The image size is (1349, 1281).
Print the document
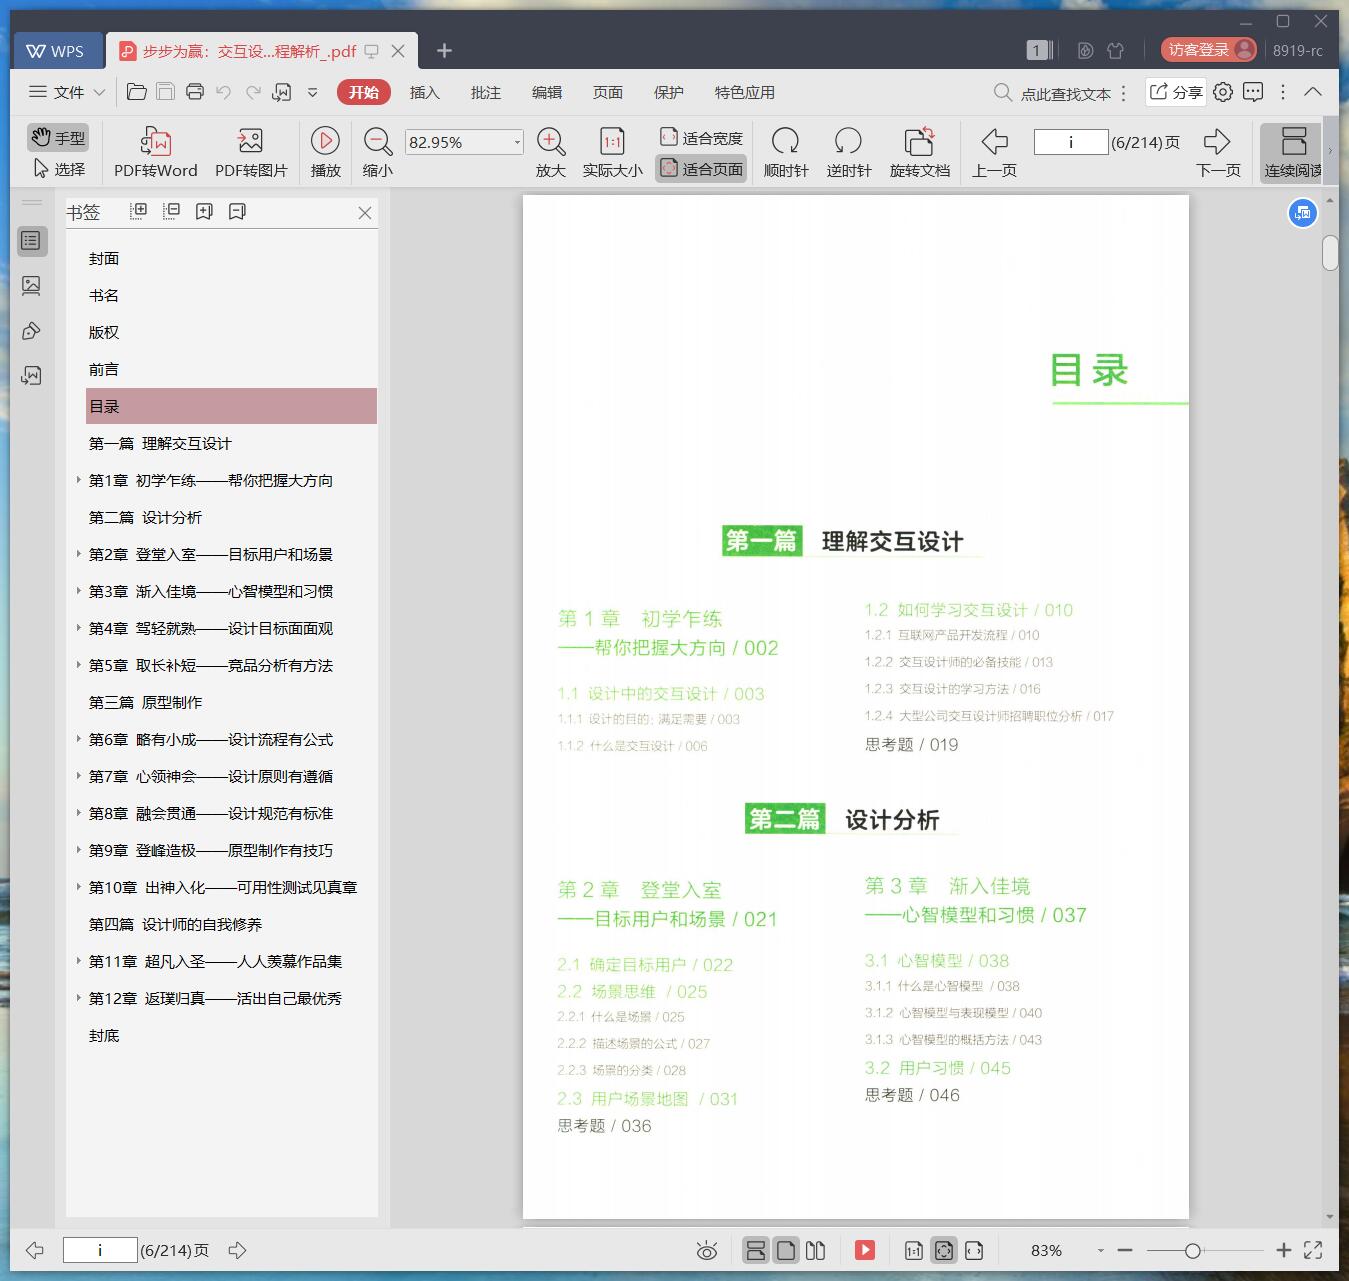195,92
